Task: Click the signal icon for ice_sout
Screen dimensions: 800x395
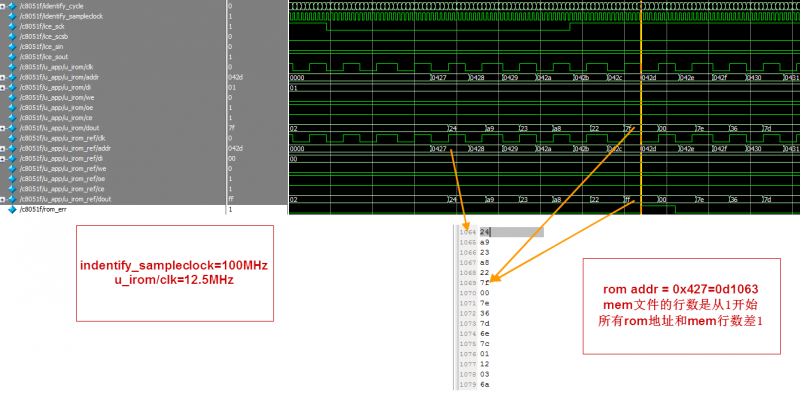Action: 12,57
